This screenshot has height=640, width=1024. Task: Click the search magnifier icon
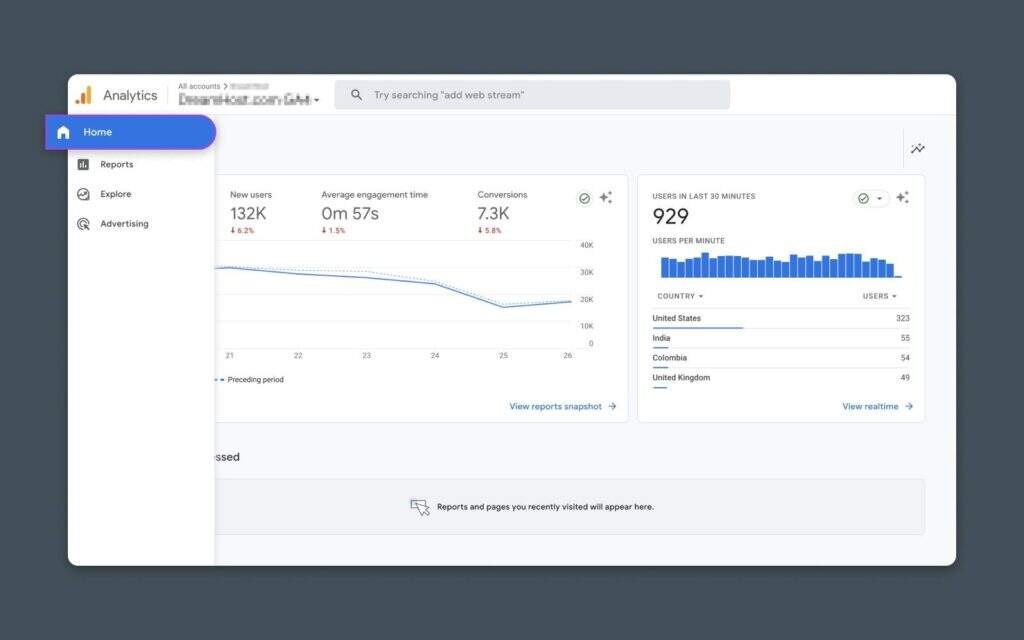click(x=356, y=95)
